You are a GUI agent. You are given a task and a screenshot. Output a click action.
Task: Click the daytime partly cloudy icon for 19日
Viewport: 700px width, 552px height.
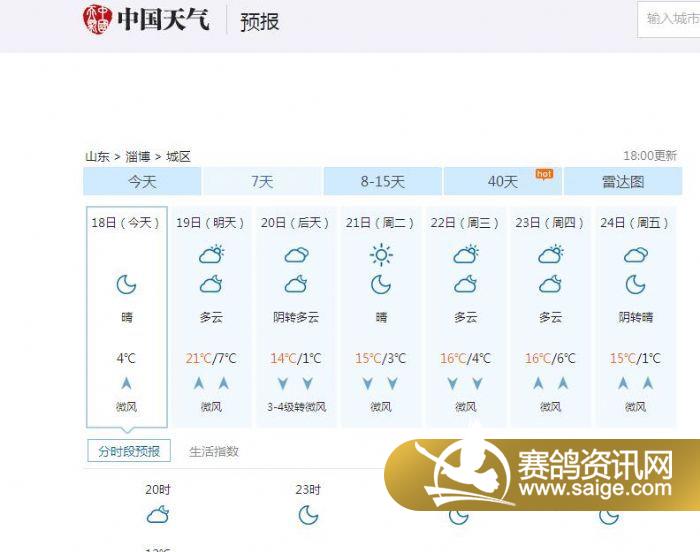tap(211, 255)
